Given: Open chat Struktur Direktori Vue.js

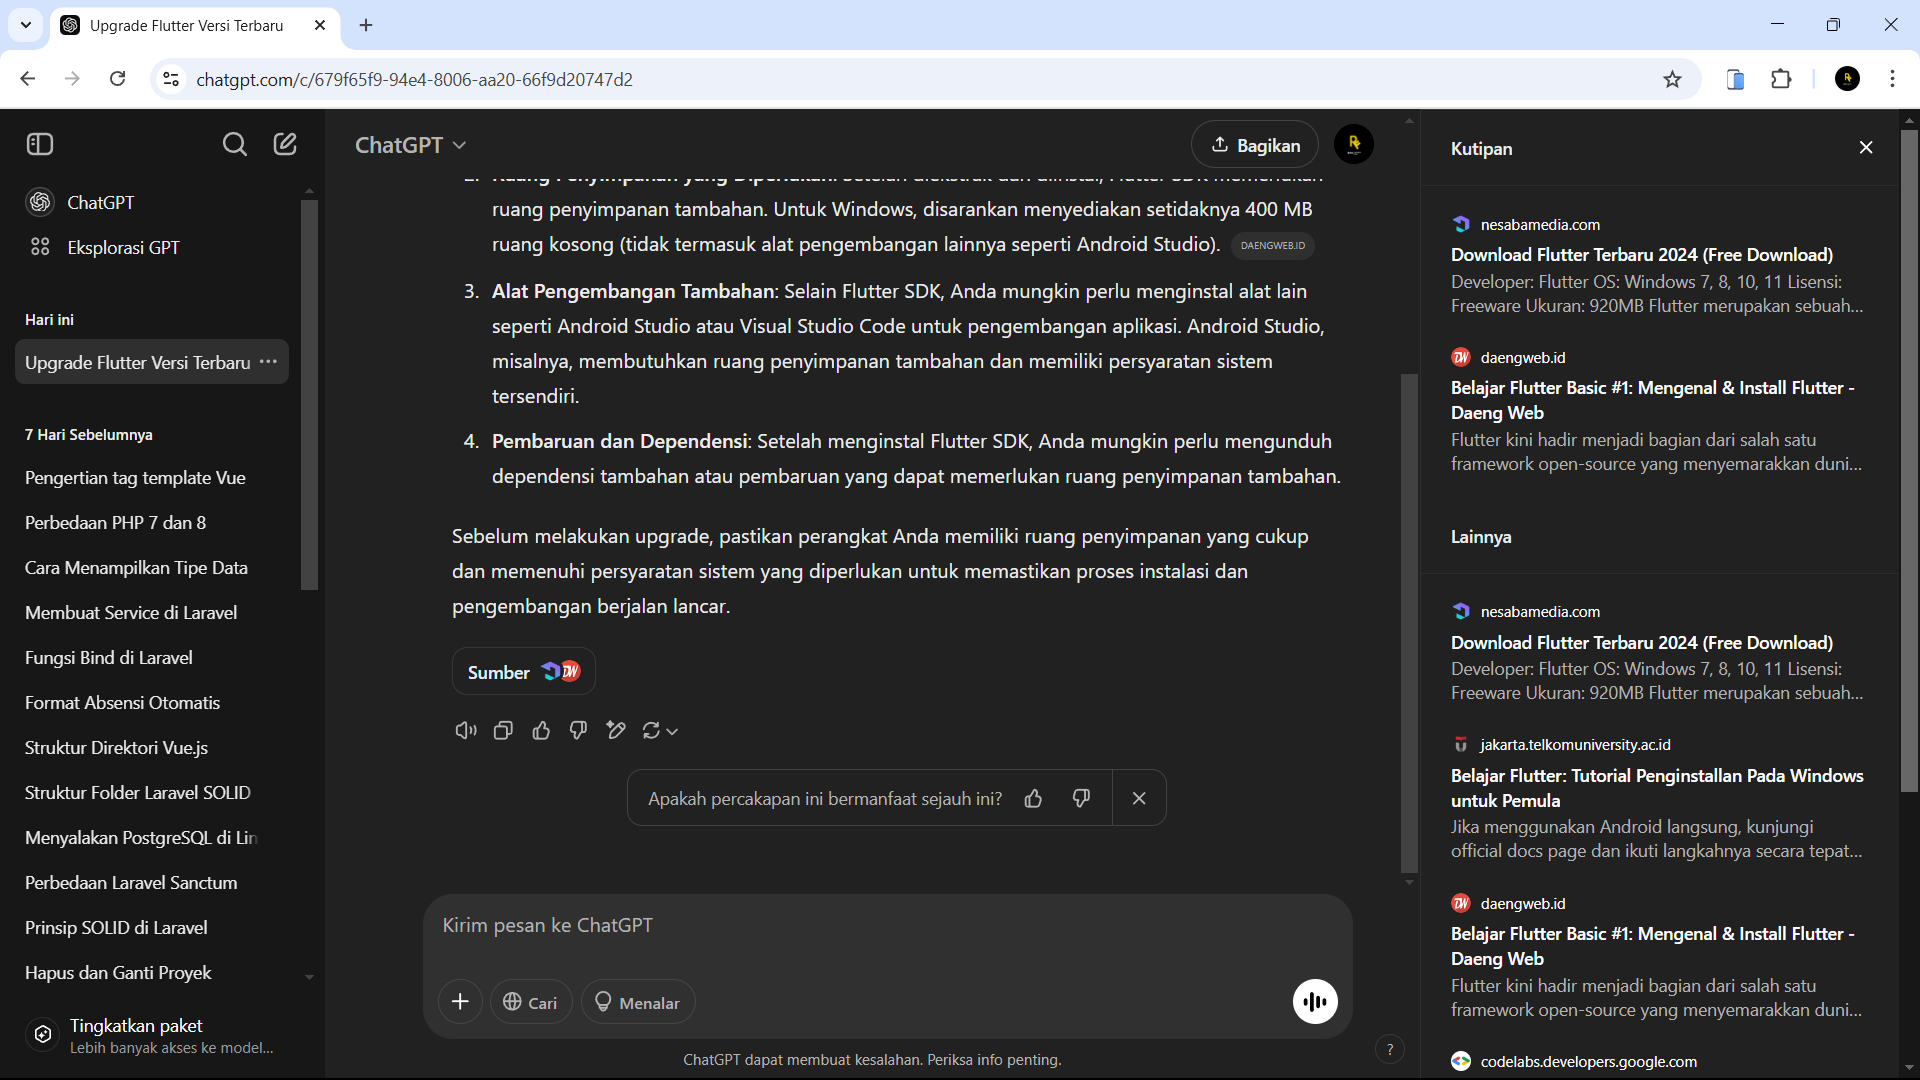Looking at the screenshot, I should 152,748.
